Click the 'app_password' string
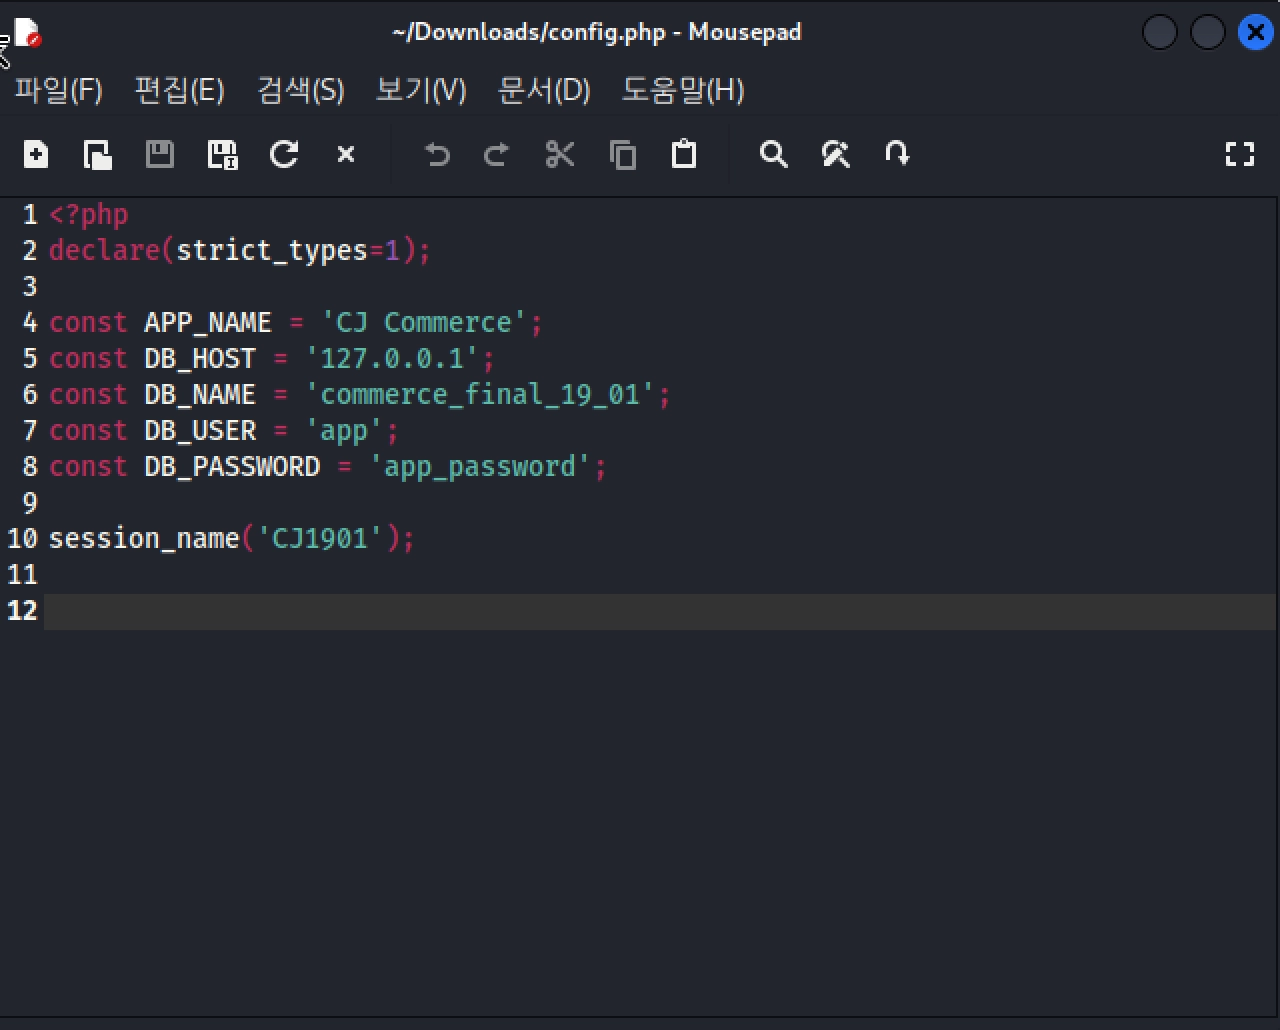Viewport: 1280px width, 1030px height. (x=480, y=467)
